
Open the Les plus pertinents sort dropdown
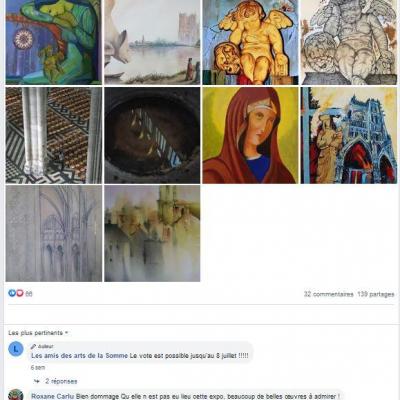tap(38, 333)
